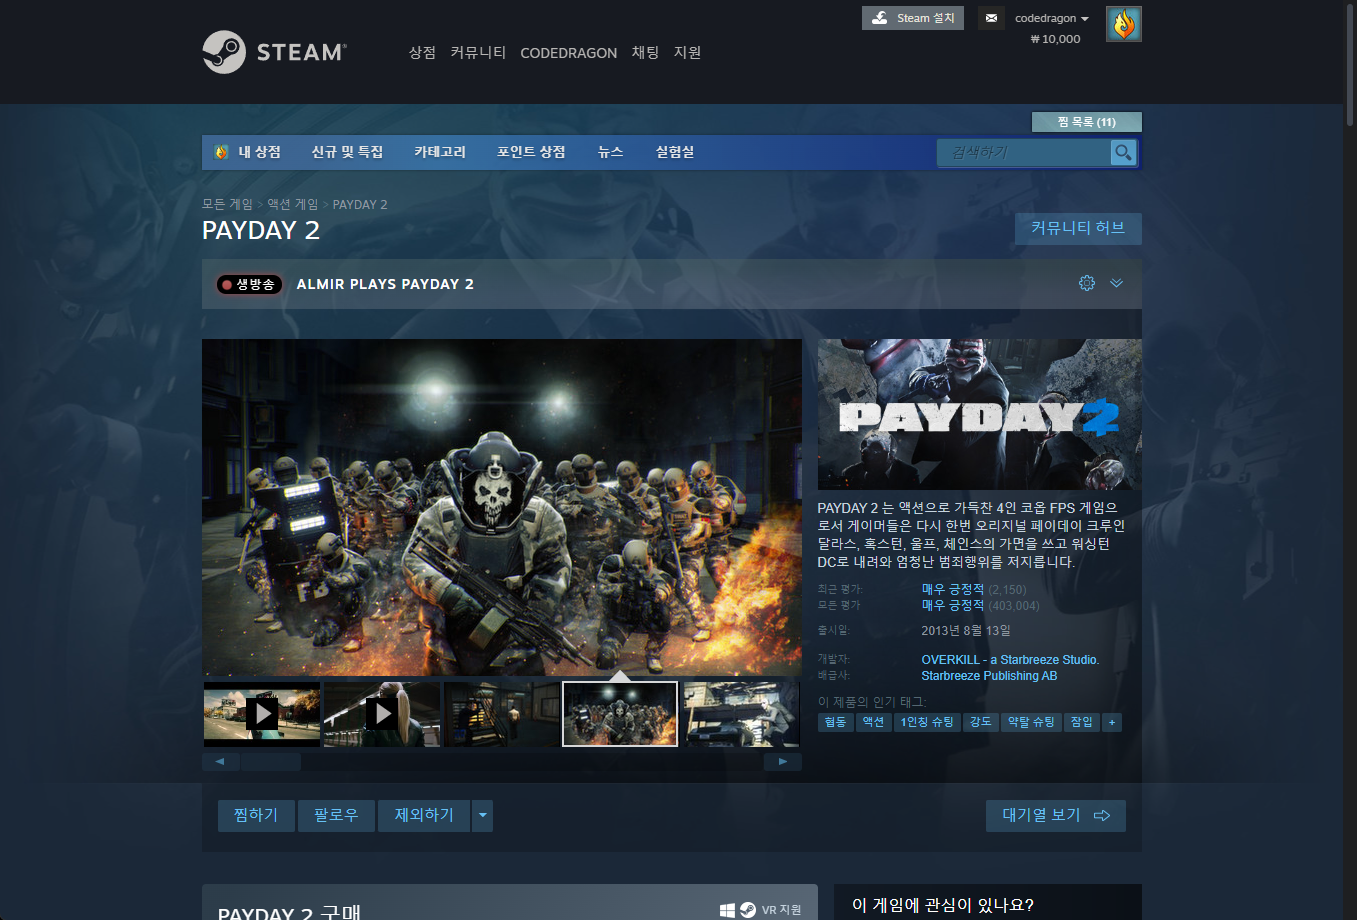
Task: Open the 카테고리 tab
Action: [440, 152]
